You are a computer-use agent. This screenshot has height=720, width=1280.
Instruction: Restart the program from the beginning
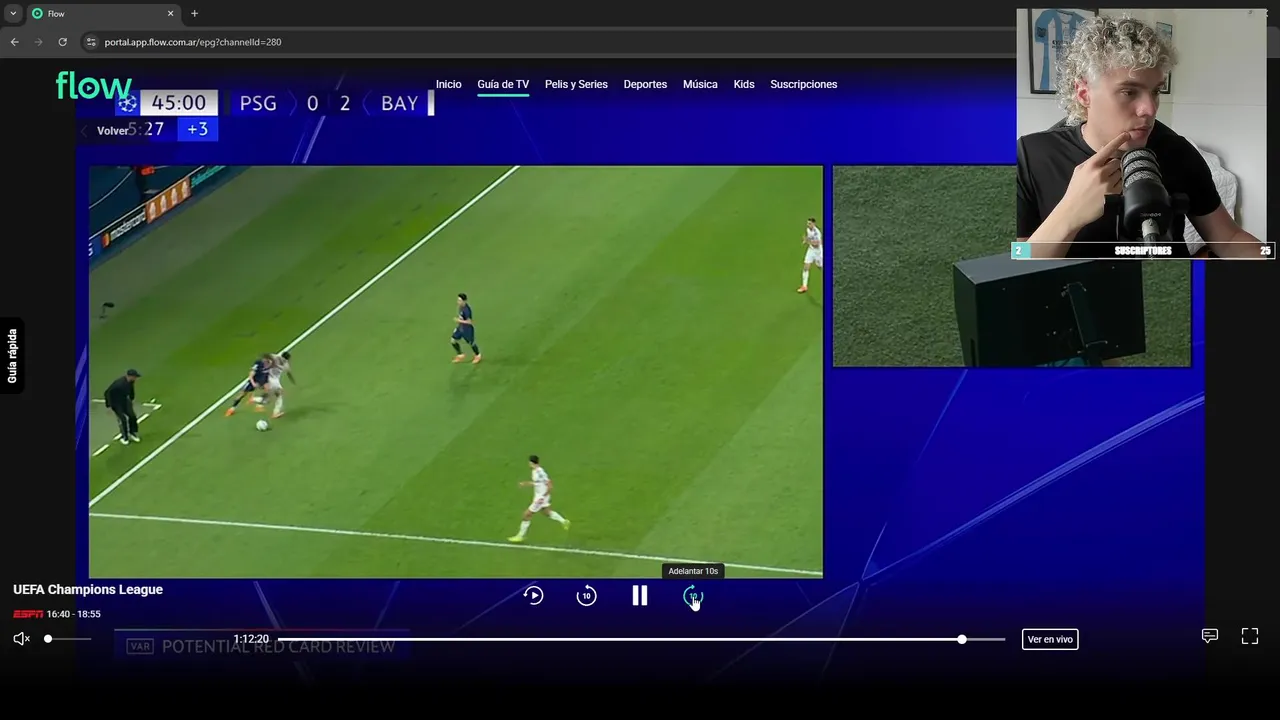533,596
